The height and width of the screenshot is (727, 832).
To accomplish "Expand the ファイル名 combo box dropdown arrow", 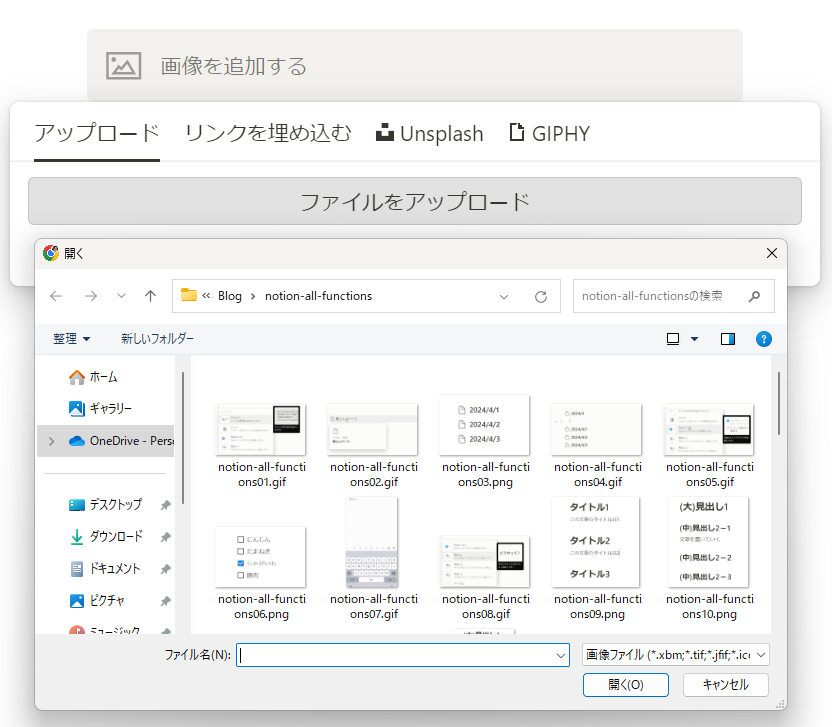I will (561, 655).
